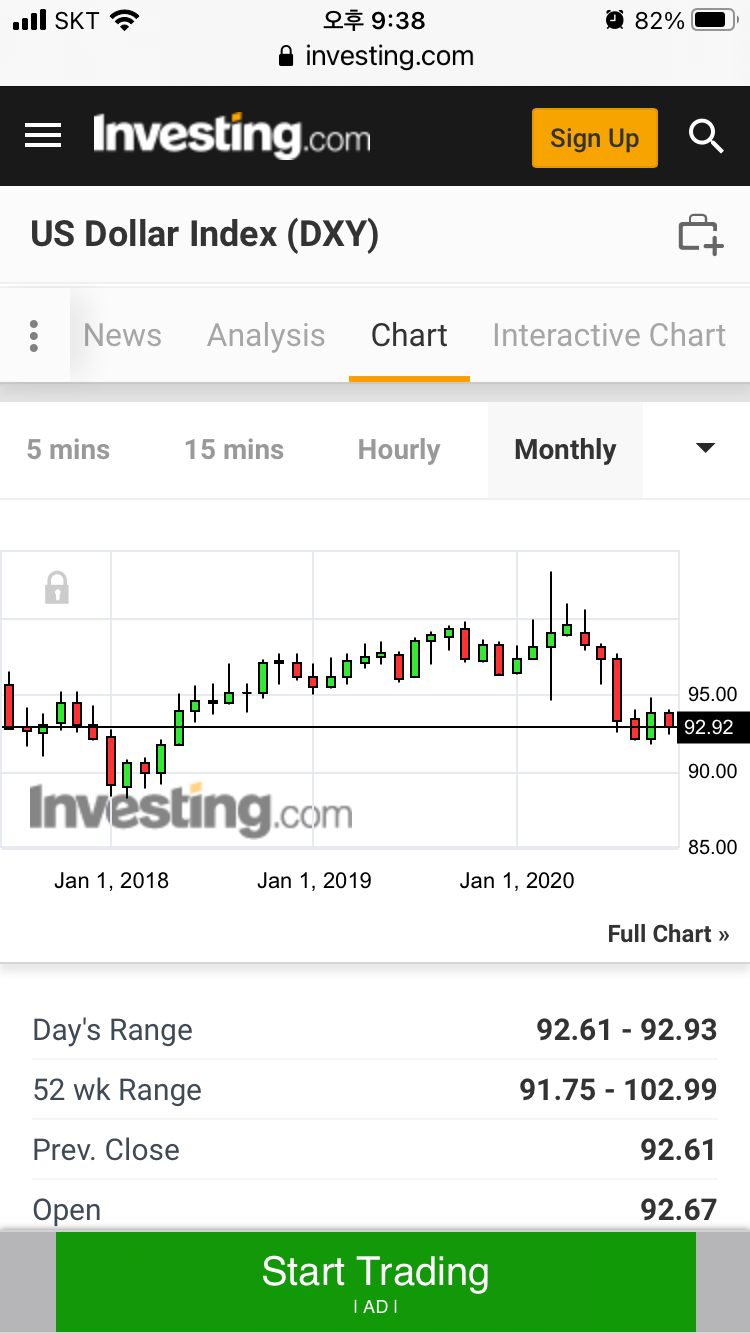Select the Monthly timeframe

565,450
